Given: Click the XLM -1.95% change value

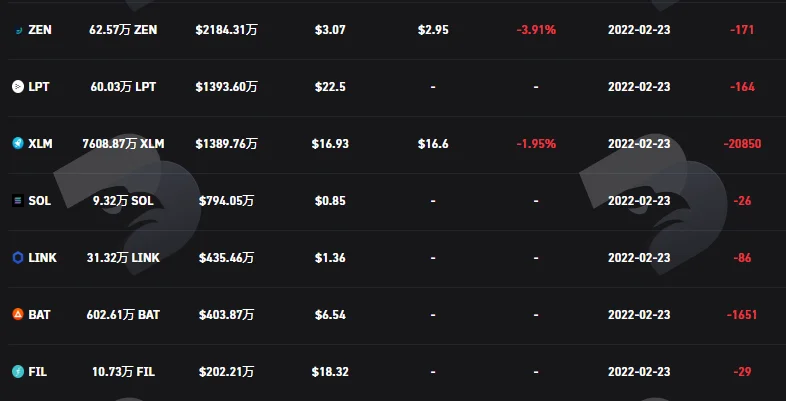Looking at the screenshot, I should (x=536, y=144).
